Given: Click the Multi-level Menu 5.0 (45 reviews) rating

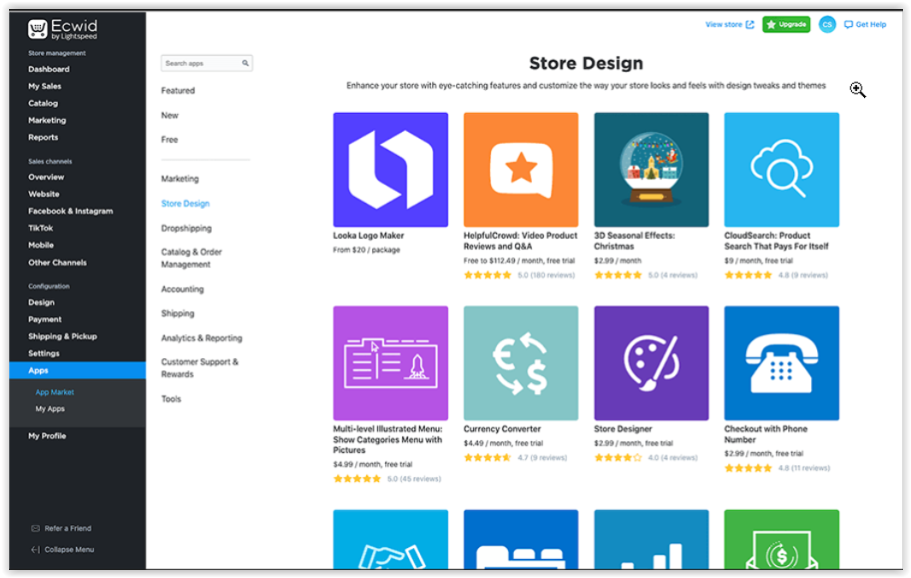Looking at the screenshot, I should pyautogui.click(x=387, y=479).
